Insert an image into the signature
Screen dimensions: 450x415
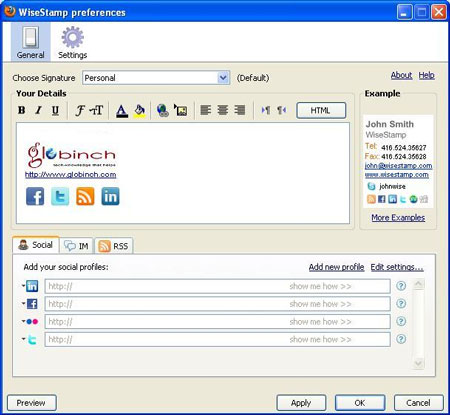(x=180, y=110)
